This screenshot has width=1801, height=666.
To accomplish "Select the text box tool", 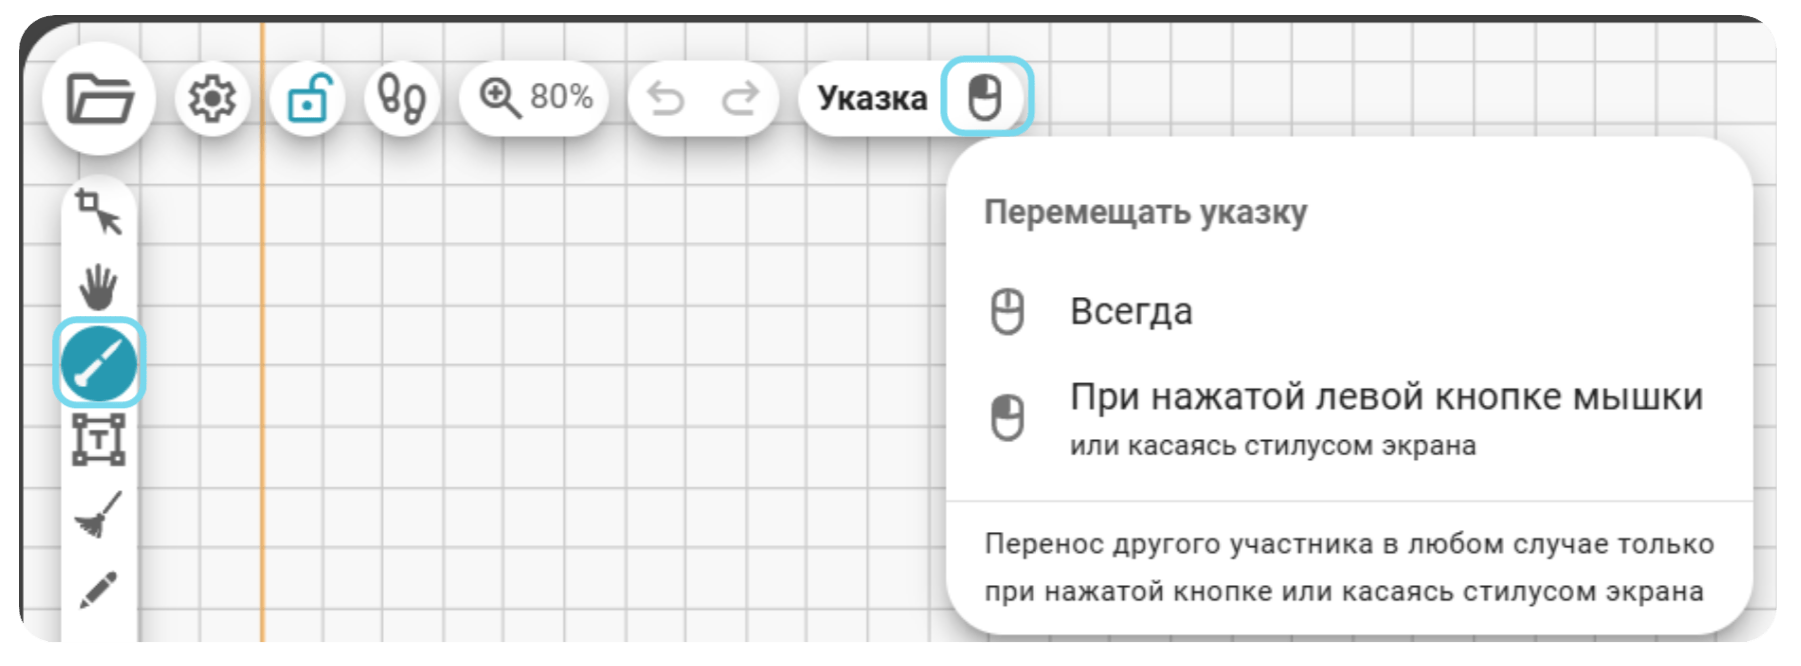I will pos(99,439).
